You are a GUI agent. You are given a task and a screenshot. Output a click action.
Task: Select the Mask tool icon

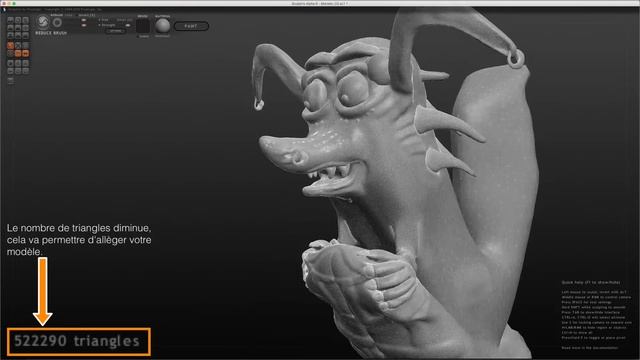(x=11, y=53)
